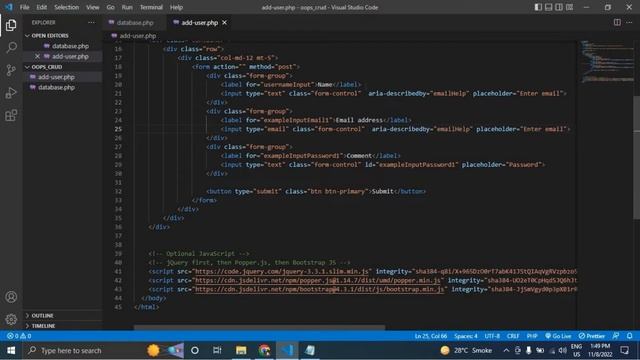Screen dimensions: 640x360
Task: Open the VS Code logo menu icon
Action: pos(9,7)
